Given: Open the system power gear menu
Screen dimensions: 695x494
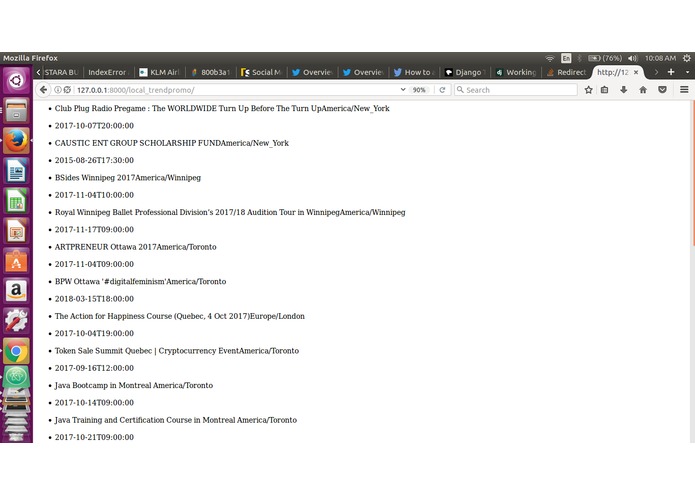Looking at the screenshot, I should coord(687,58).
